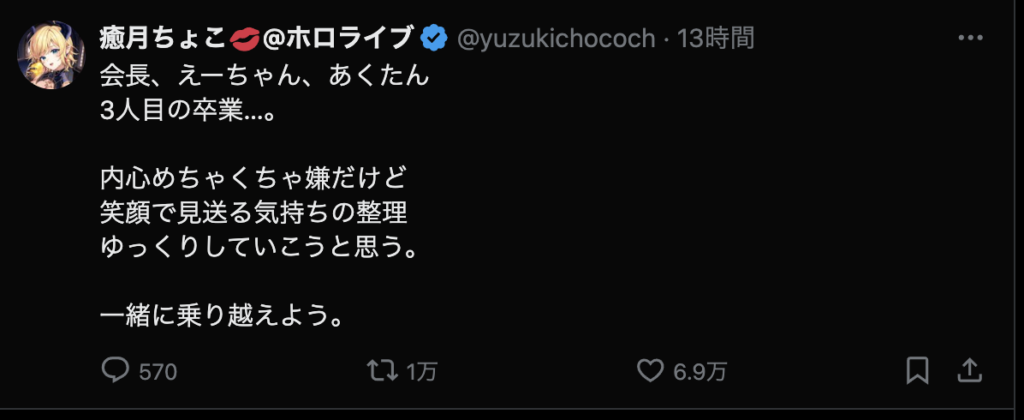Viewport: 1024px width, 420px height.
Task: Open the 癒月ちょこ profile avatar
Action: [51, 56]
